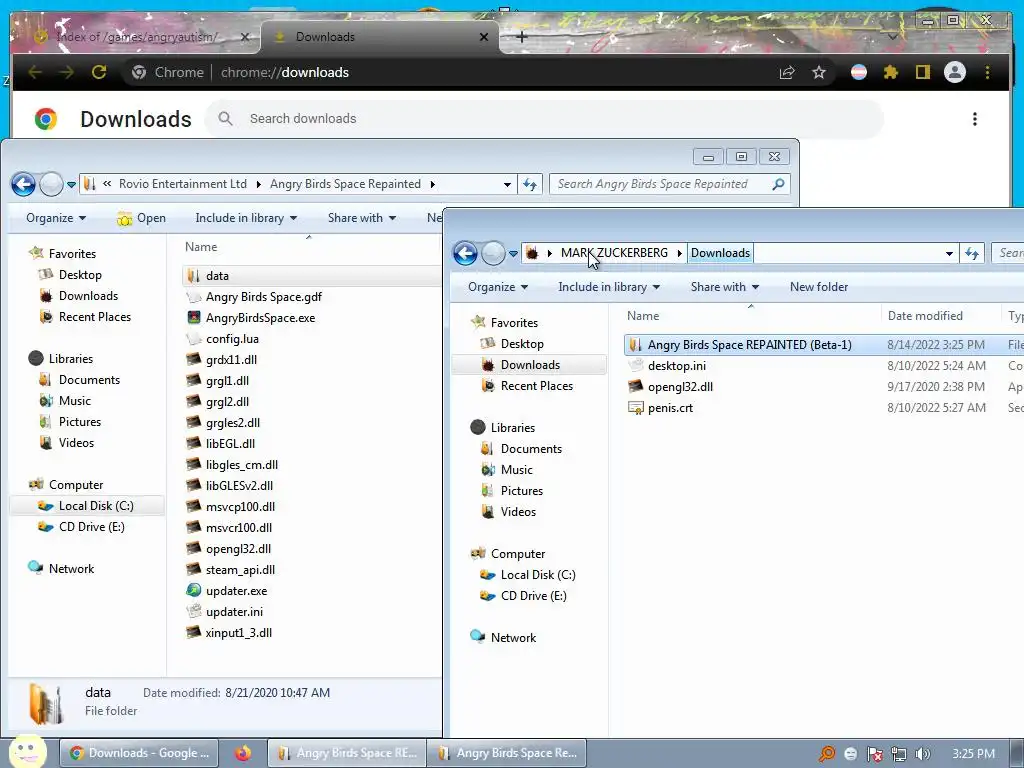
Task: Select the data folder
Action: pos(312,276)
